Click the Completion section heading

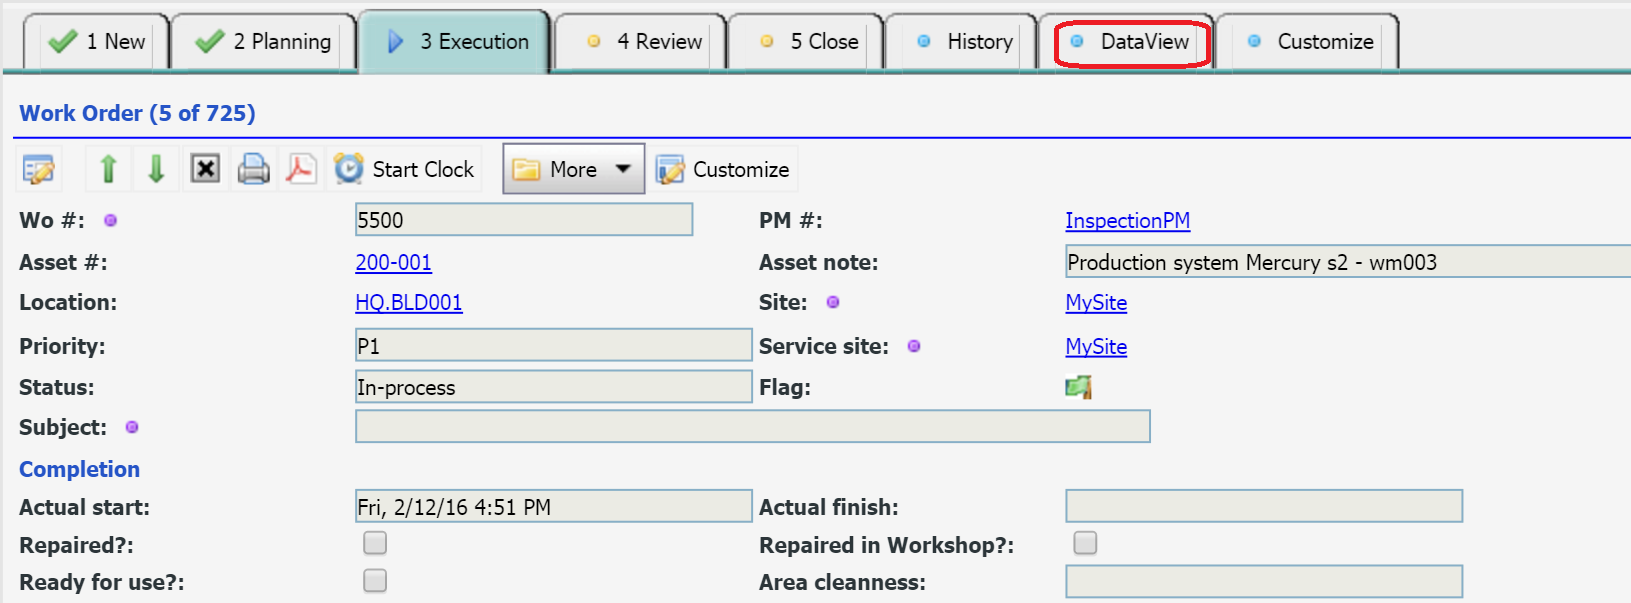[80, 469]
